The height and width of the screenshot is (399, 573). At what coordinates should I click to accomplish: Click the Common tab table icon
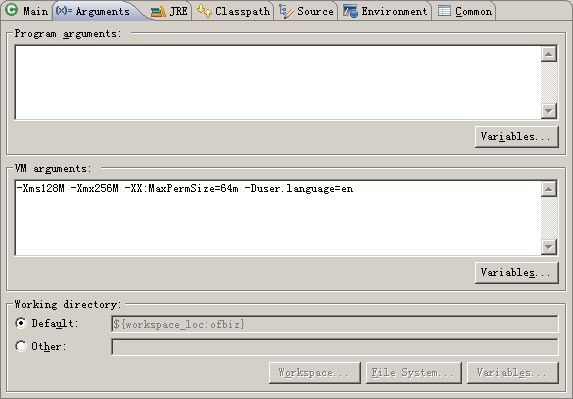(x=444, y=11)
